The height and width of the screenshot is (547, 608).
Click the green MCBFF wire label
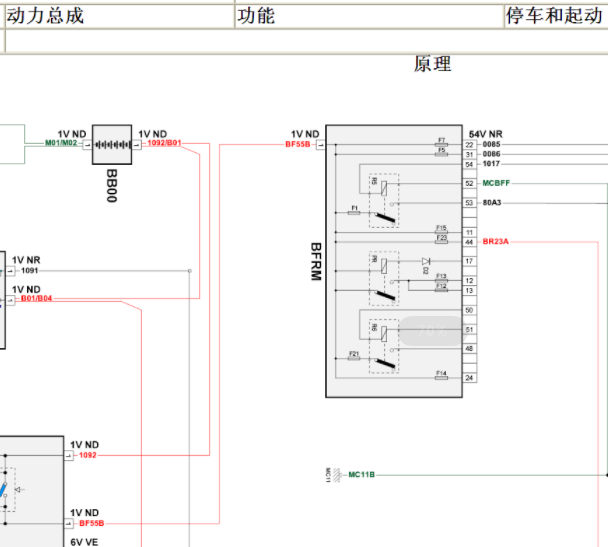(496, 183)
